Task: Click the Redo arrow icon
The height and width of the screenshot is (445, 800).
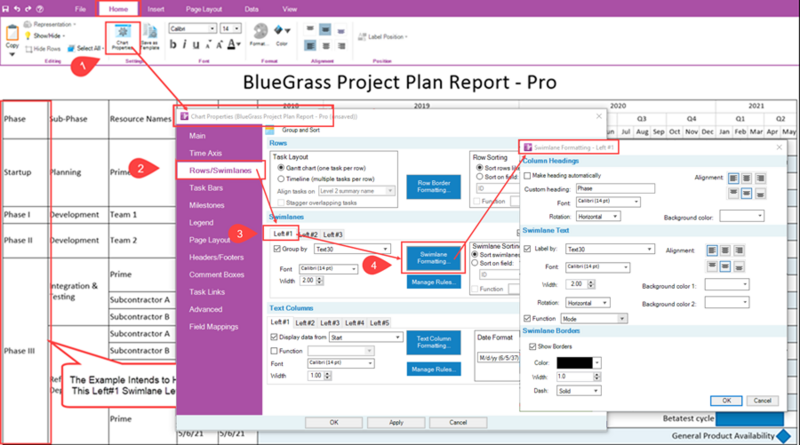Action: (x=28, y=9)
